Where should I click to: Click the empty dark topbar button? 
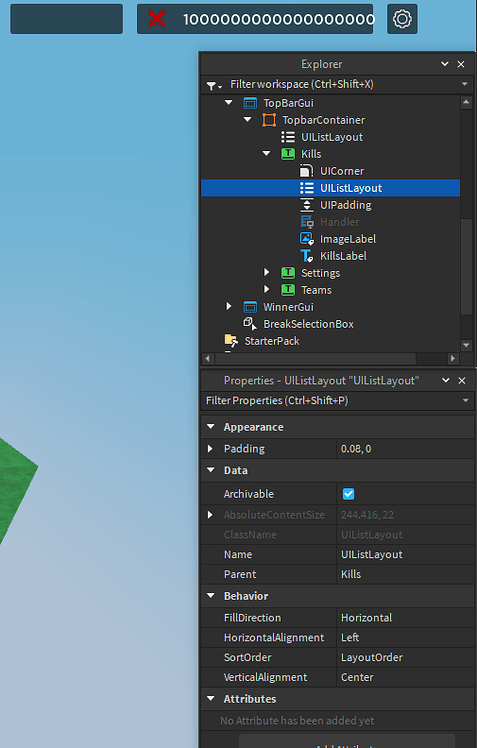tap(66, 19)
